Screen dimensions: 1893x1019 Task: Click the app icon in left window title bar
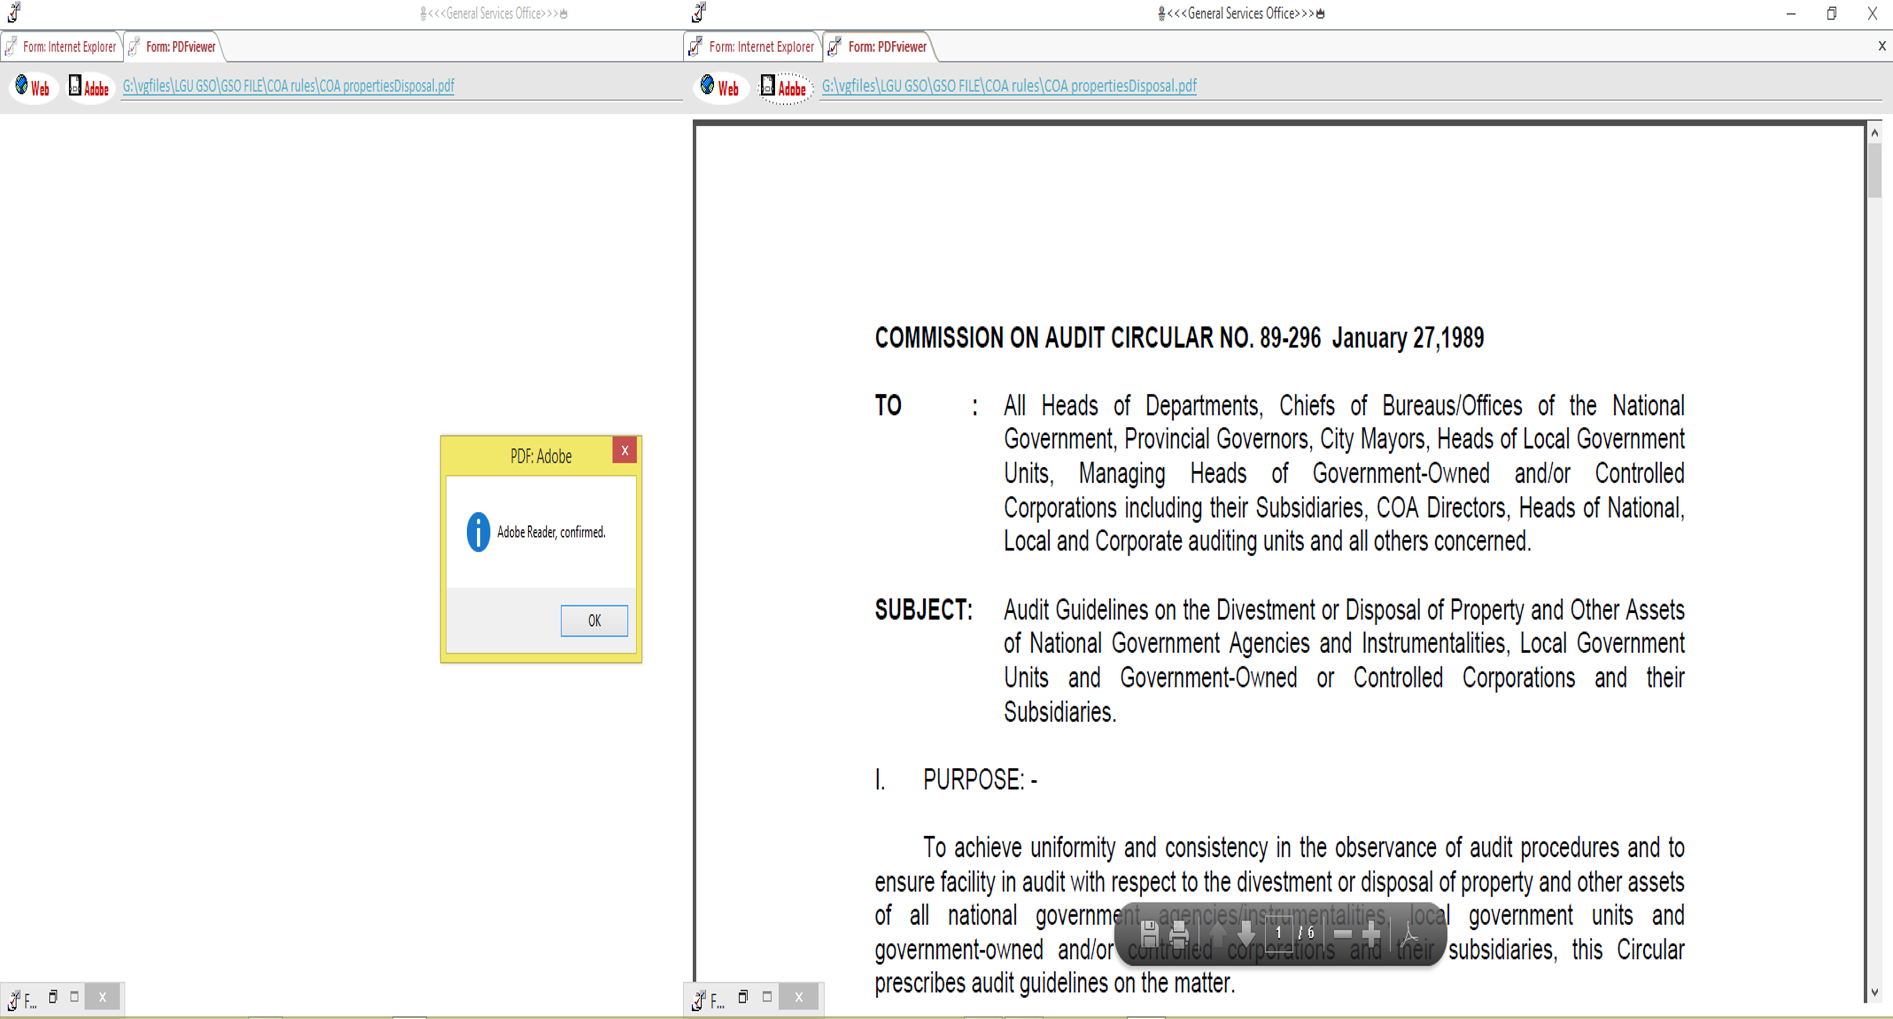tap(14, 13)
